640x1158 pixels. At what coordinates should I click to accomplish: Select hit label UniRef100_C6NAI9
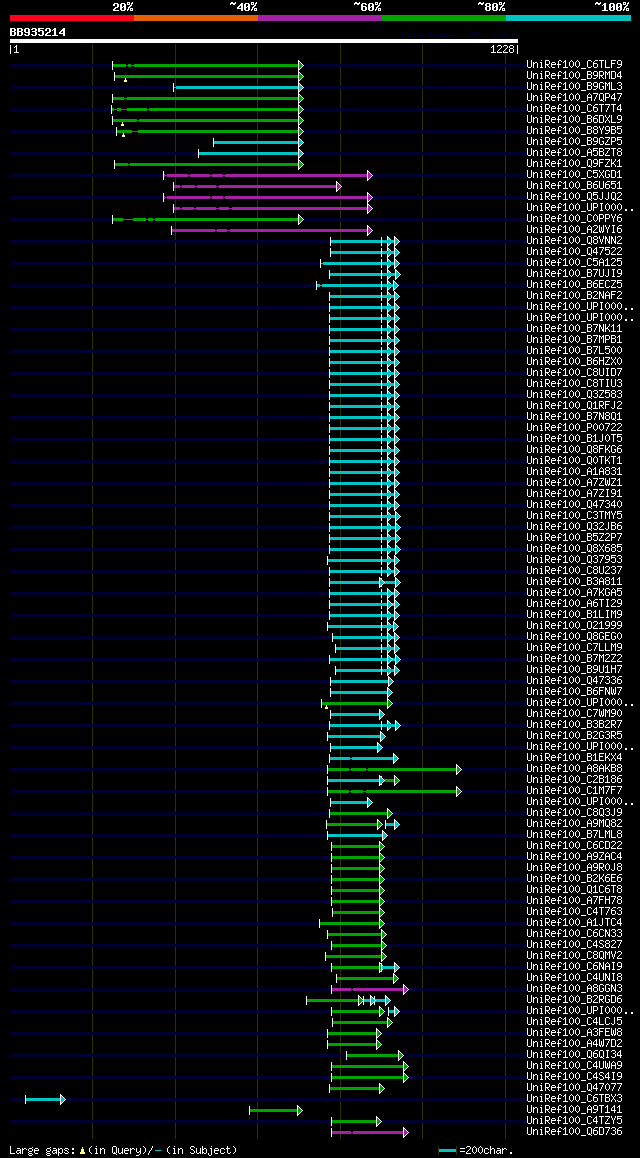coord(574,966)
